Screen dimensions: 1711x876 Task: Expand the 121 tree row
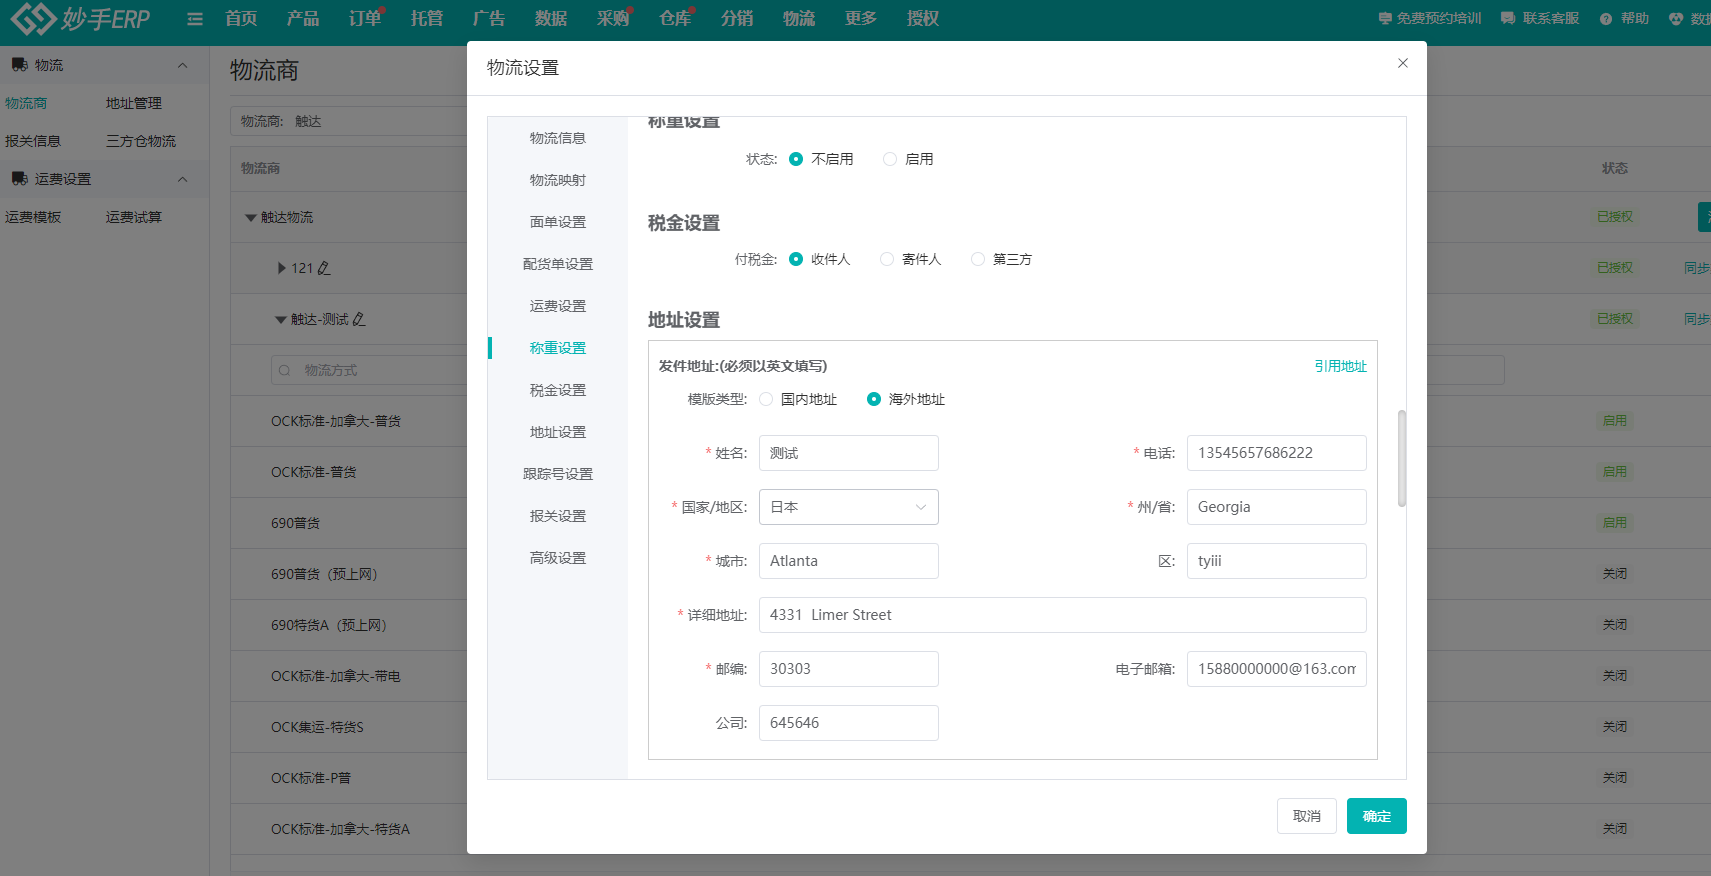pyautogui.click(x=282, y=268)
